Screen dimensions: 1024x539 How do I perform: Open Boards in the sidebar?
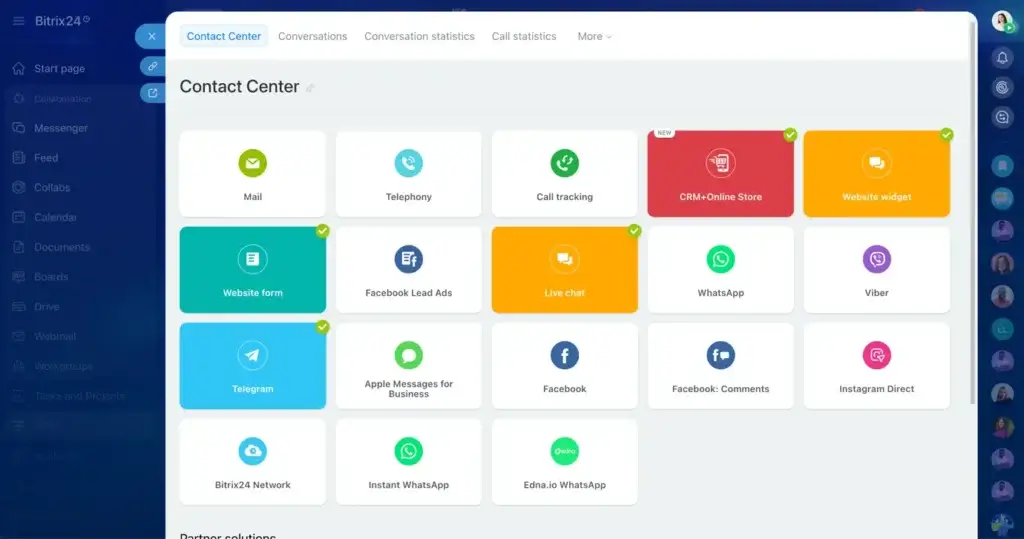(x=50, y=276)
